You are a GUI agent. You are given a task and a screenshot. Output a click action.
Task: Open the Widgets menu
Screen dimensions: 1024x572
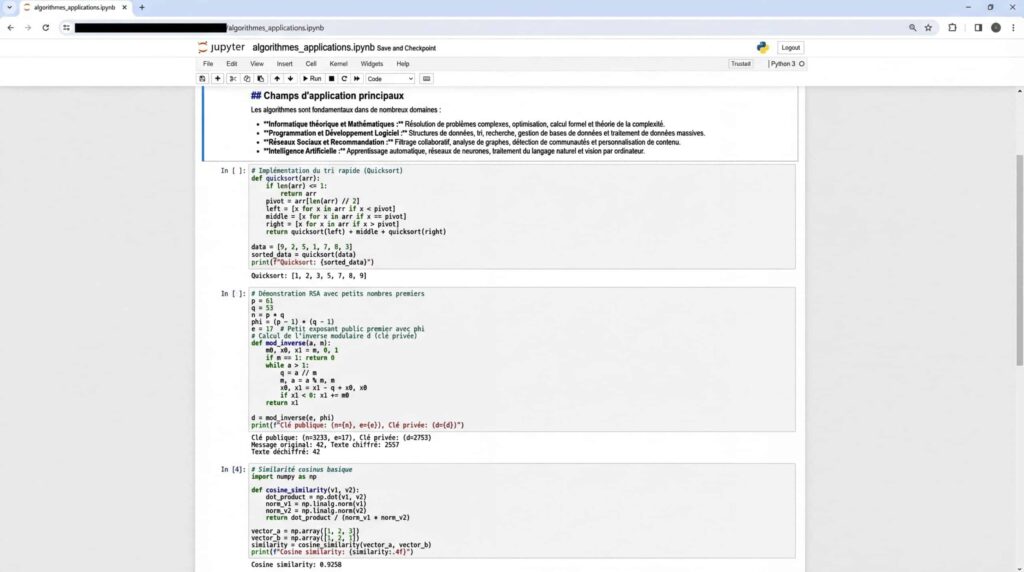pos(372,64)
